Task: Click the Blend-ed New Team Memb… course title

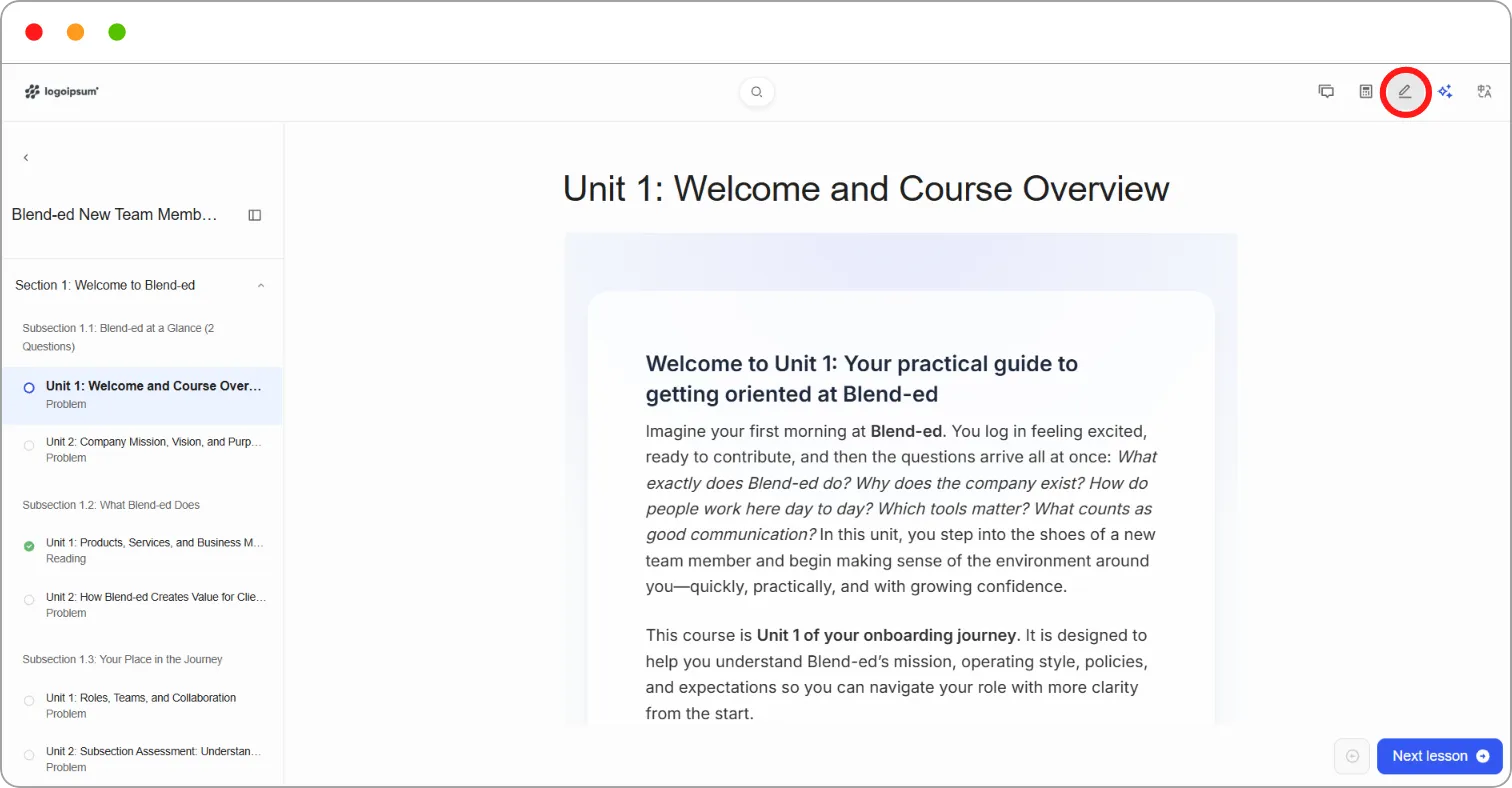Action: [114, 215]
